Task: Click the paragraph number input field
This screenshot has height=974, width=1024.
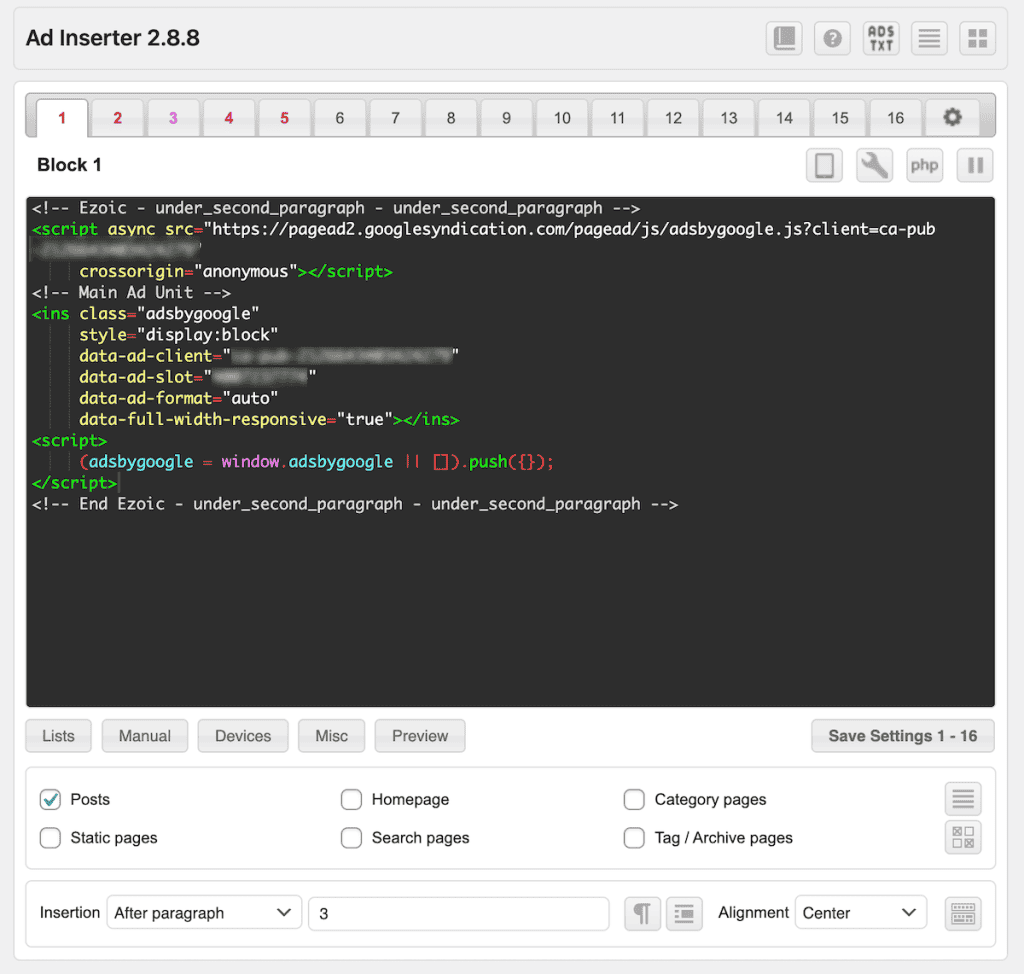Action: [459, 913]
